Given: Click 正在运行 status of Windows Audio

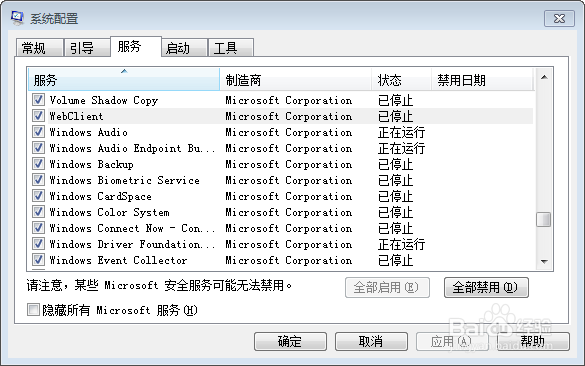Looking at the screenshot, I should coord(401,132).
